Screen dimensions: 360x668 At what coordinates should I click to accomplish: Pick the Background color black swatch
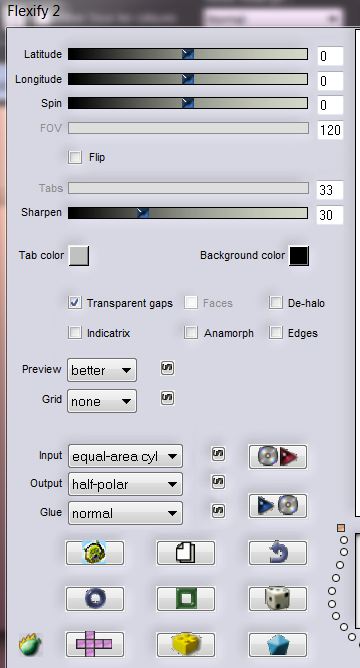(299, 256)
